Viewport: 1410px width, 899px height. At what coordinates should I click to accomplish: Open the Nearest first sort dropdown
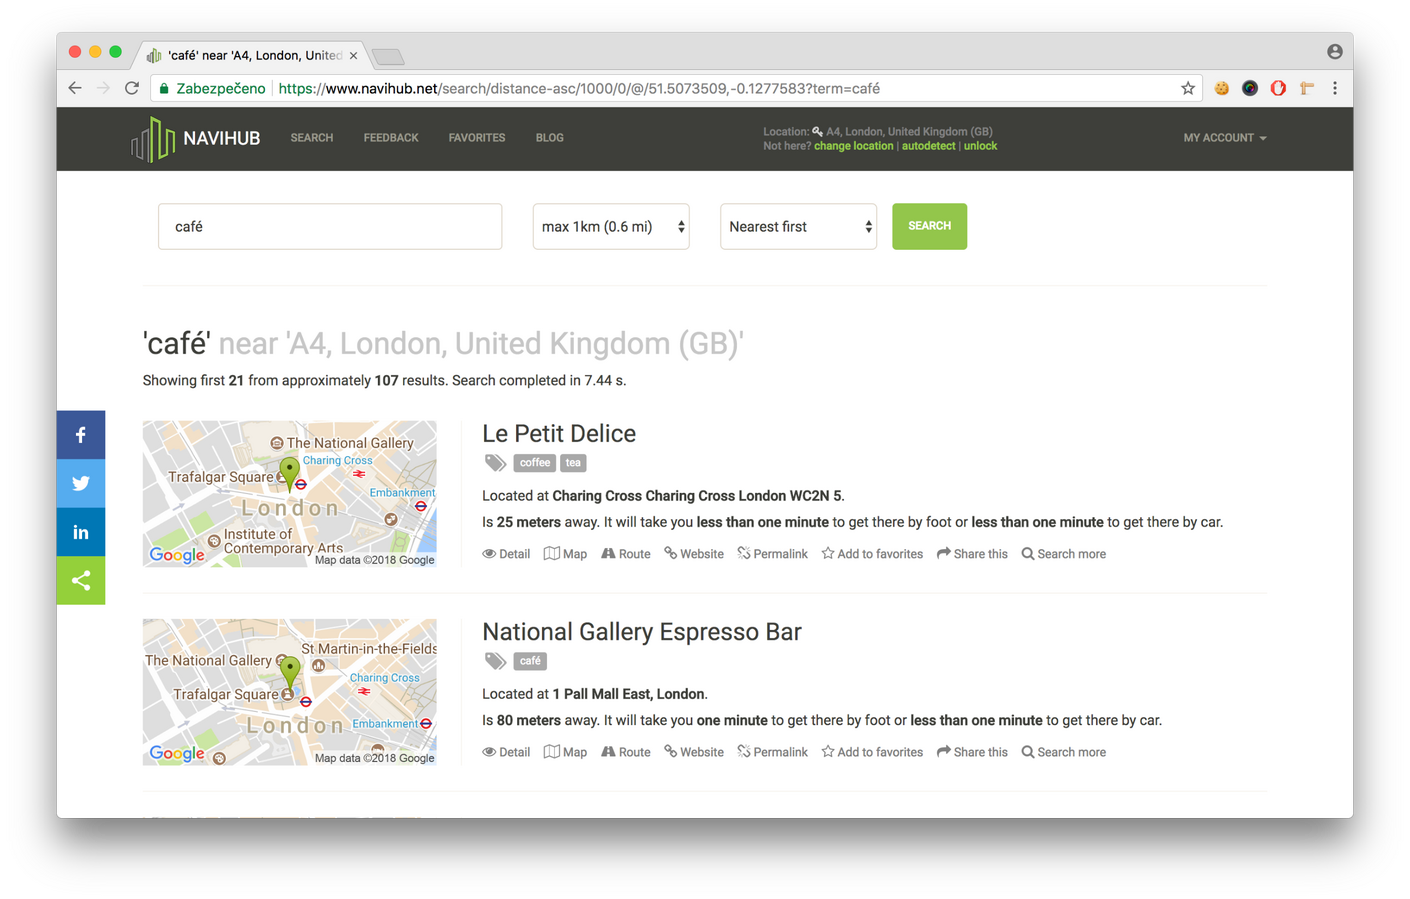798,227
